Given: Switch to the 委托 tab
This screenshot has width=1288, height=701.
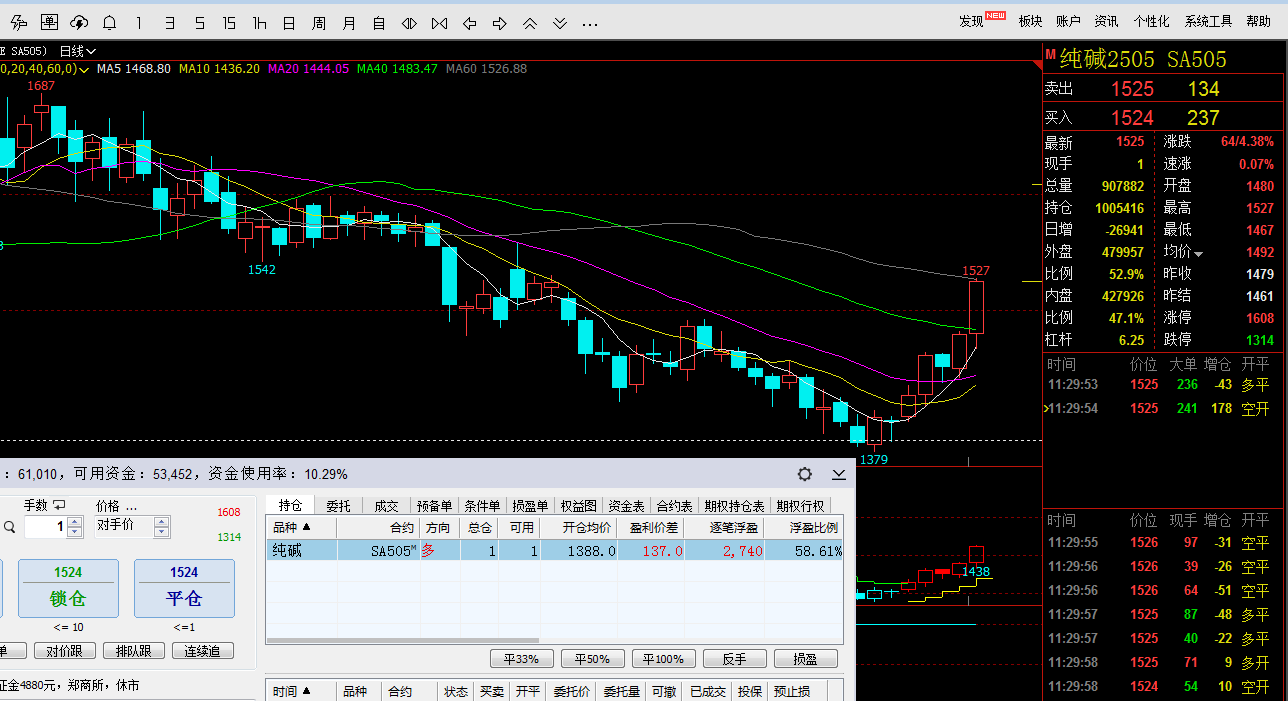Looking at the screenshot, I should coord(338,506).
